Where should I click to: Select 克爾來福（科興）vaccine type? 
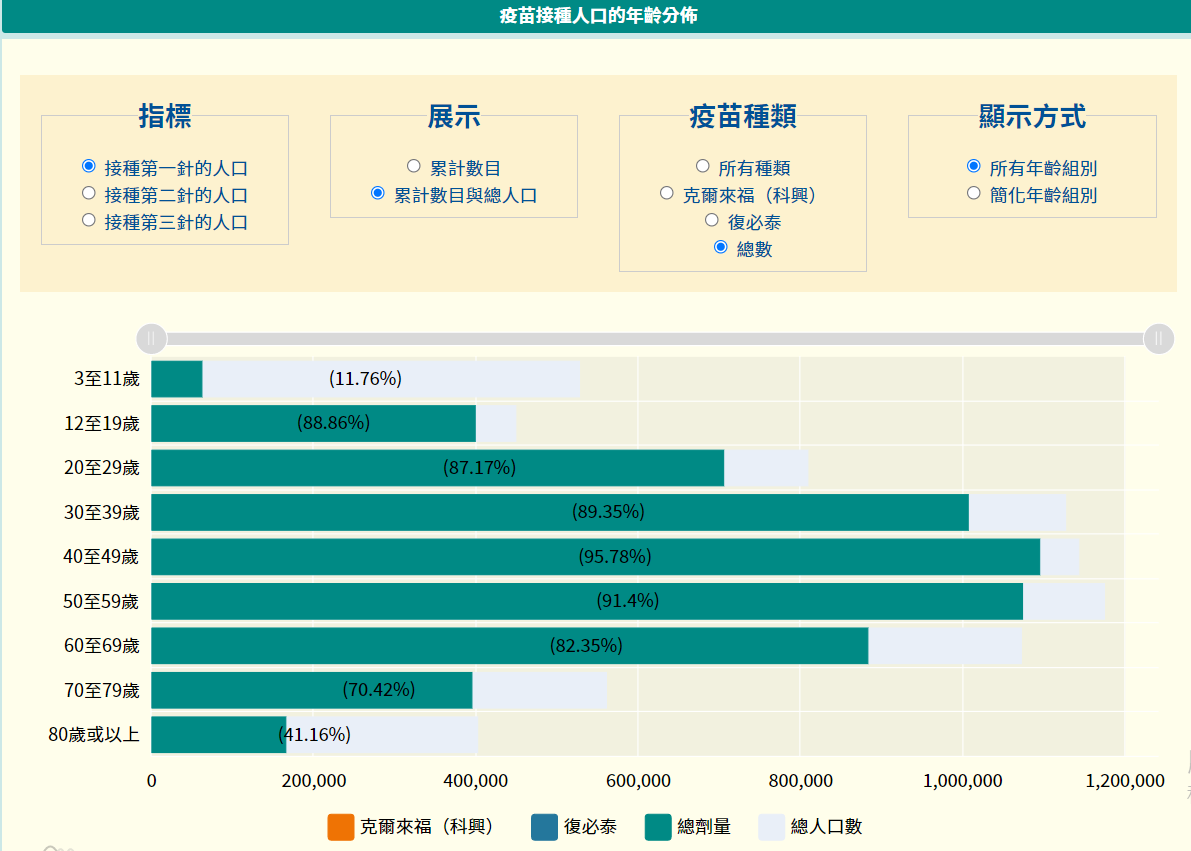666,192
